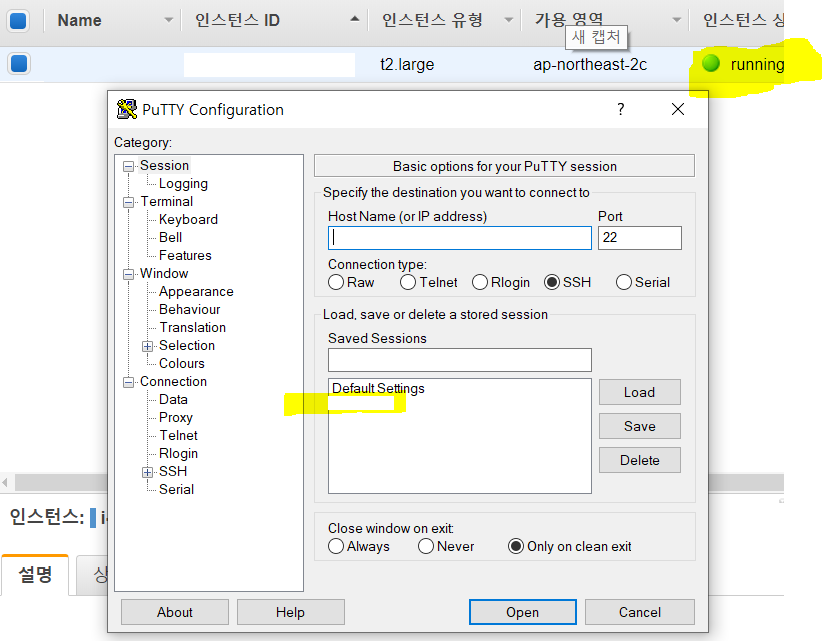Viewport: 822px width, 641px height.
Task: Expand the Selection tree node
Action: (x=147, y=346)
